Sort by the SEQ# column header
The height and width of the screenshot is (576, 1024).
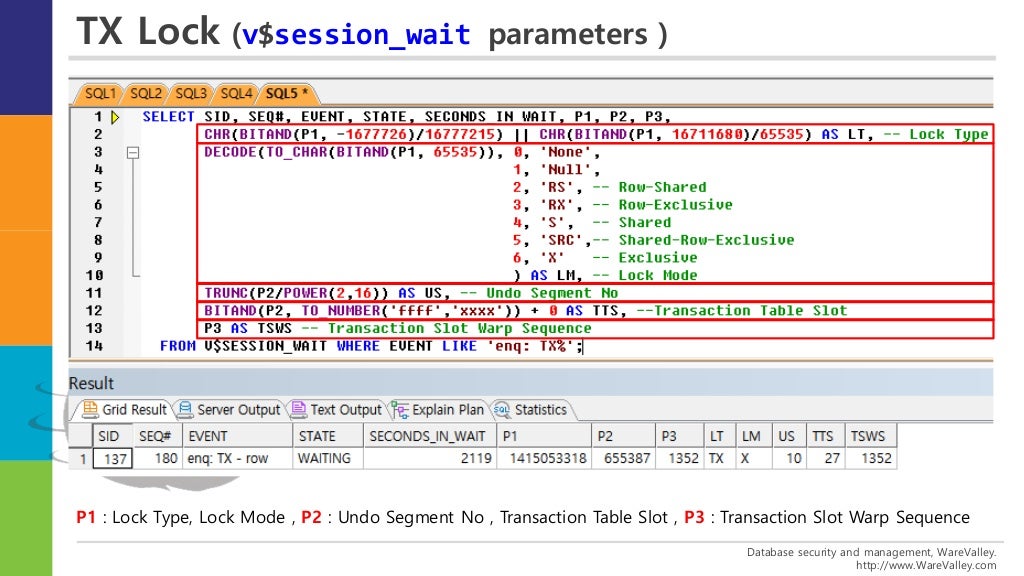point(156,436)
